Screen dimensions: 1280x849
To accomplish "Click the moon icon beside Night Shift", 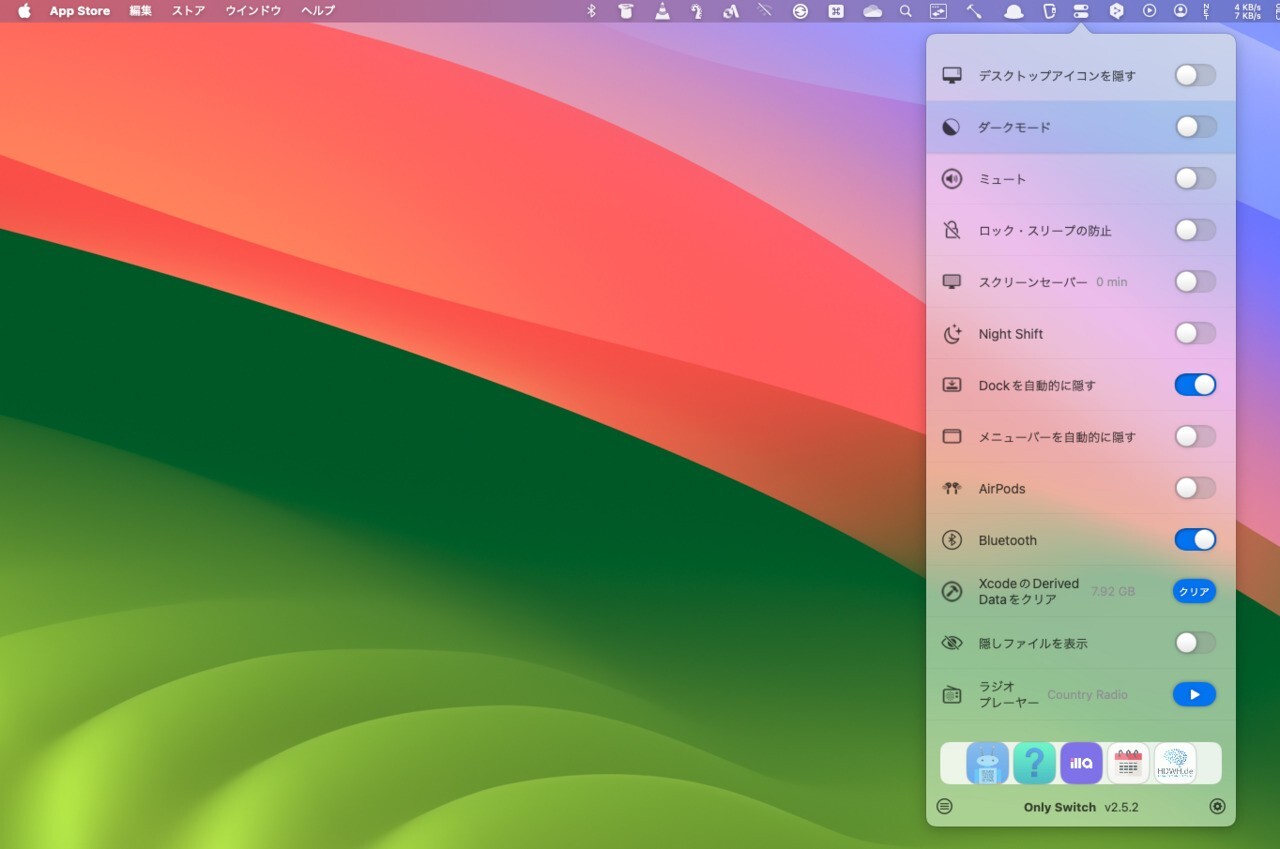I will pos(952,334).
